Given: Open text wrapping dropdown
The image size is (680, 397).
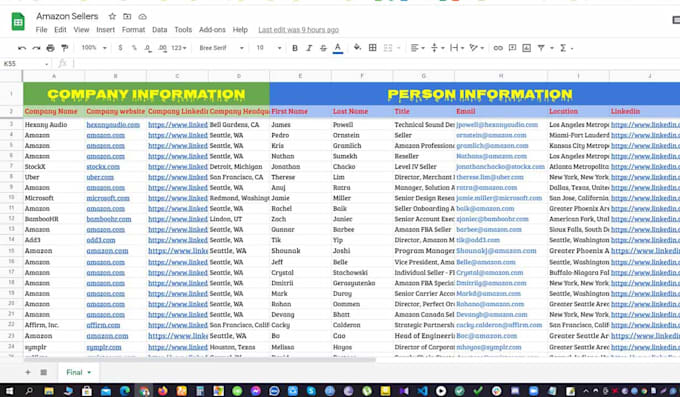Looking at the screenshot, I should (x=457, y=48).
